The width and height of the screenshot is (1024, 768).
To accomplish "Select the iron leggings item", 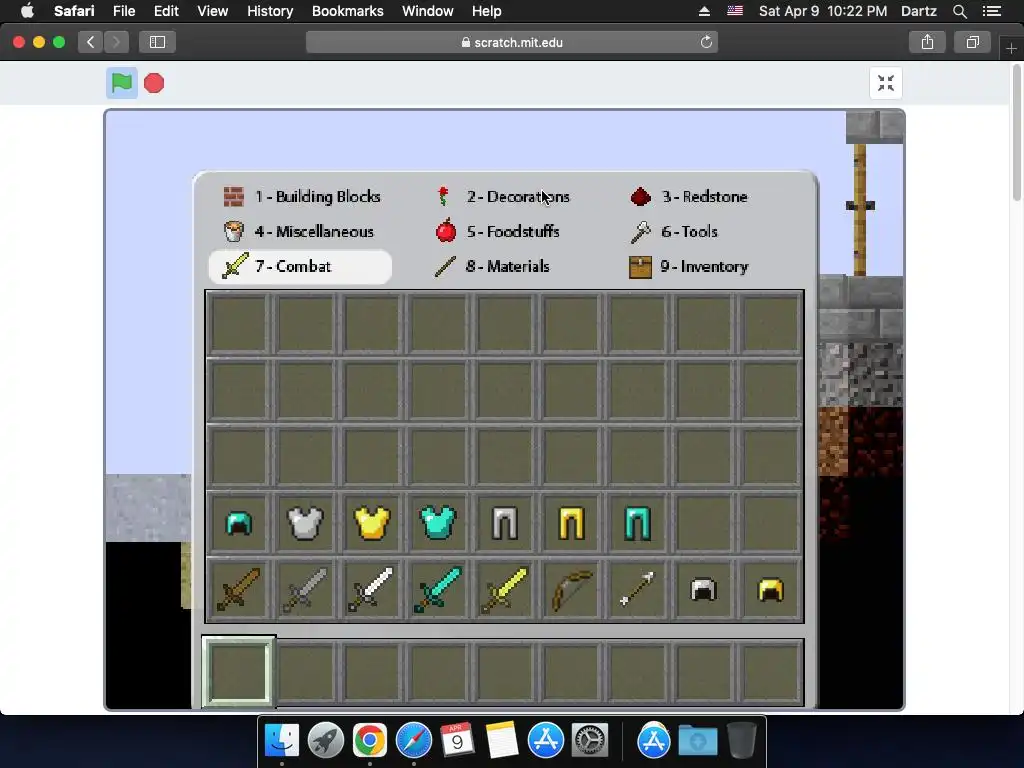I will click(x=505, y=524).
